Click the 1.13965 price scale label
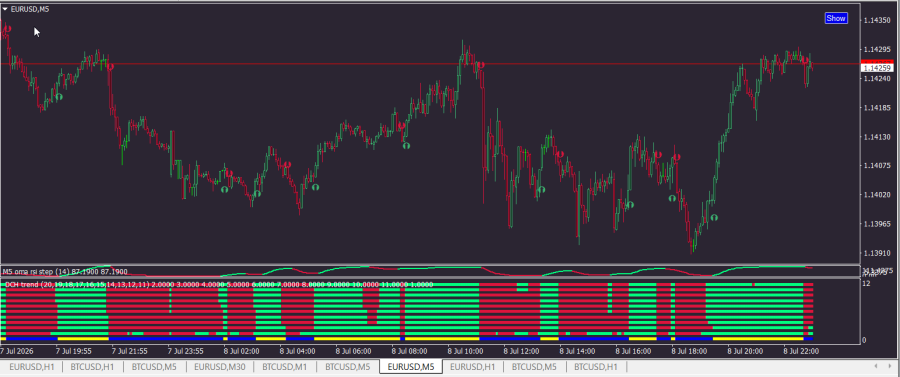900x377 pixels. tap(876, 224)
